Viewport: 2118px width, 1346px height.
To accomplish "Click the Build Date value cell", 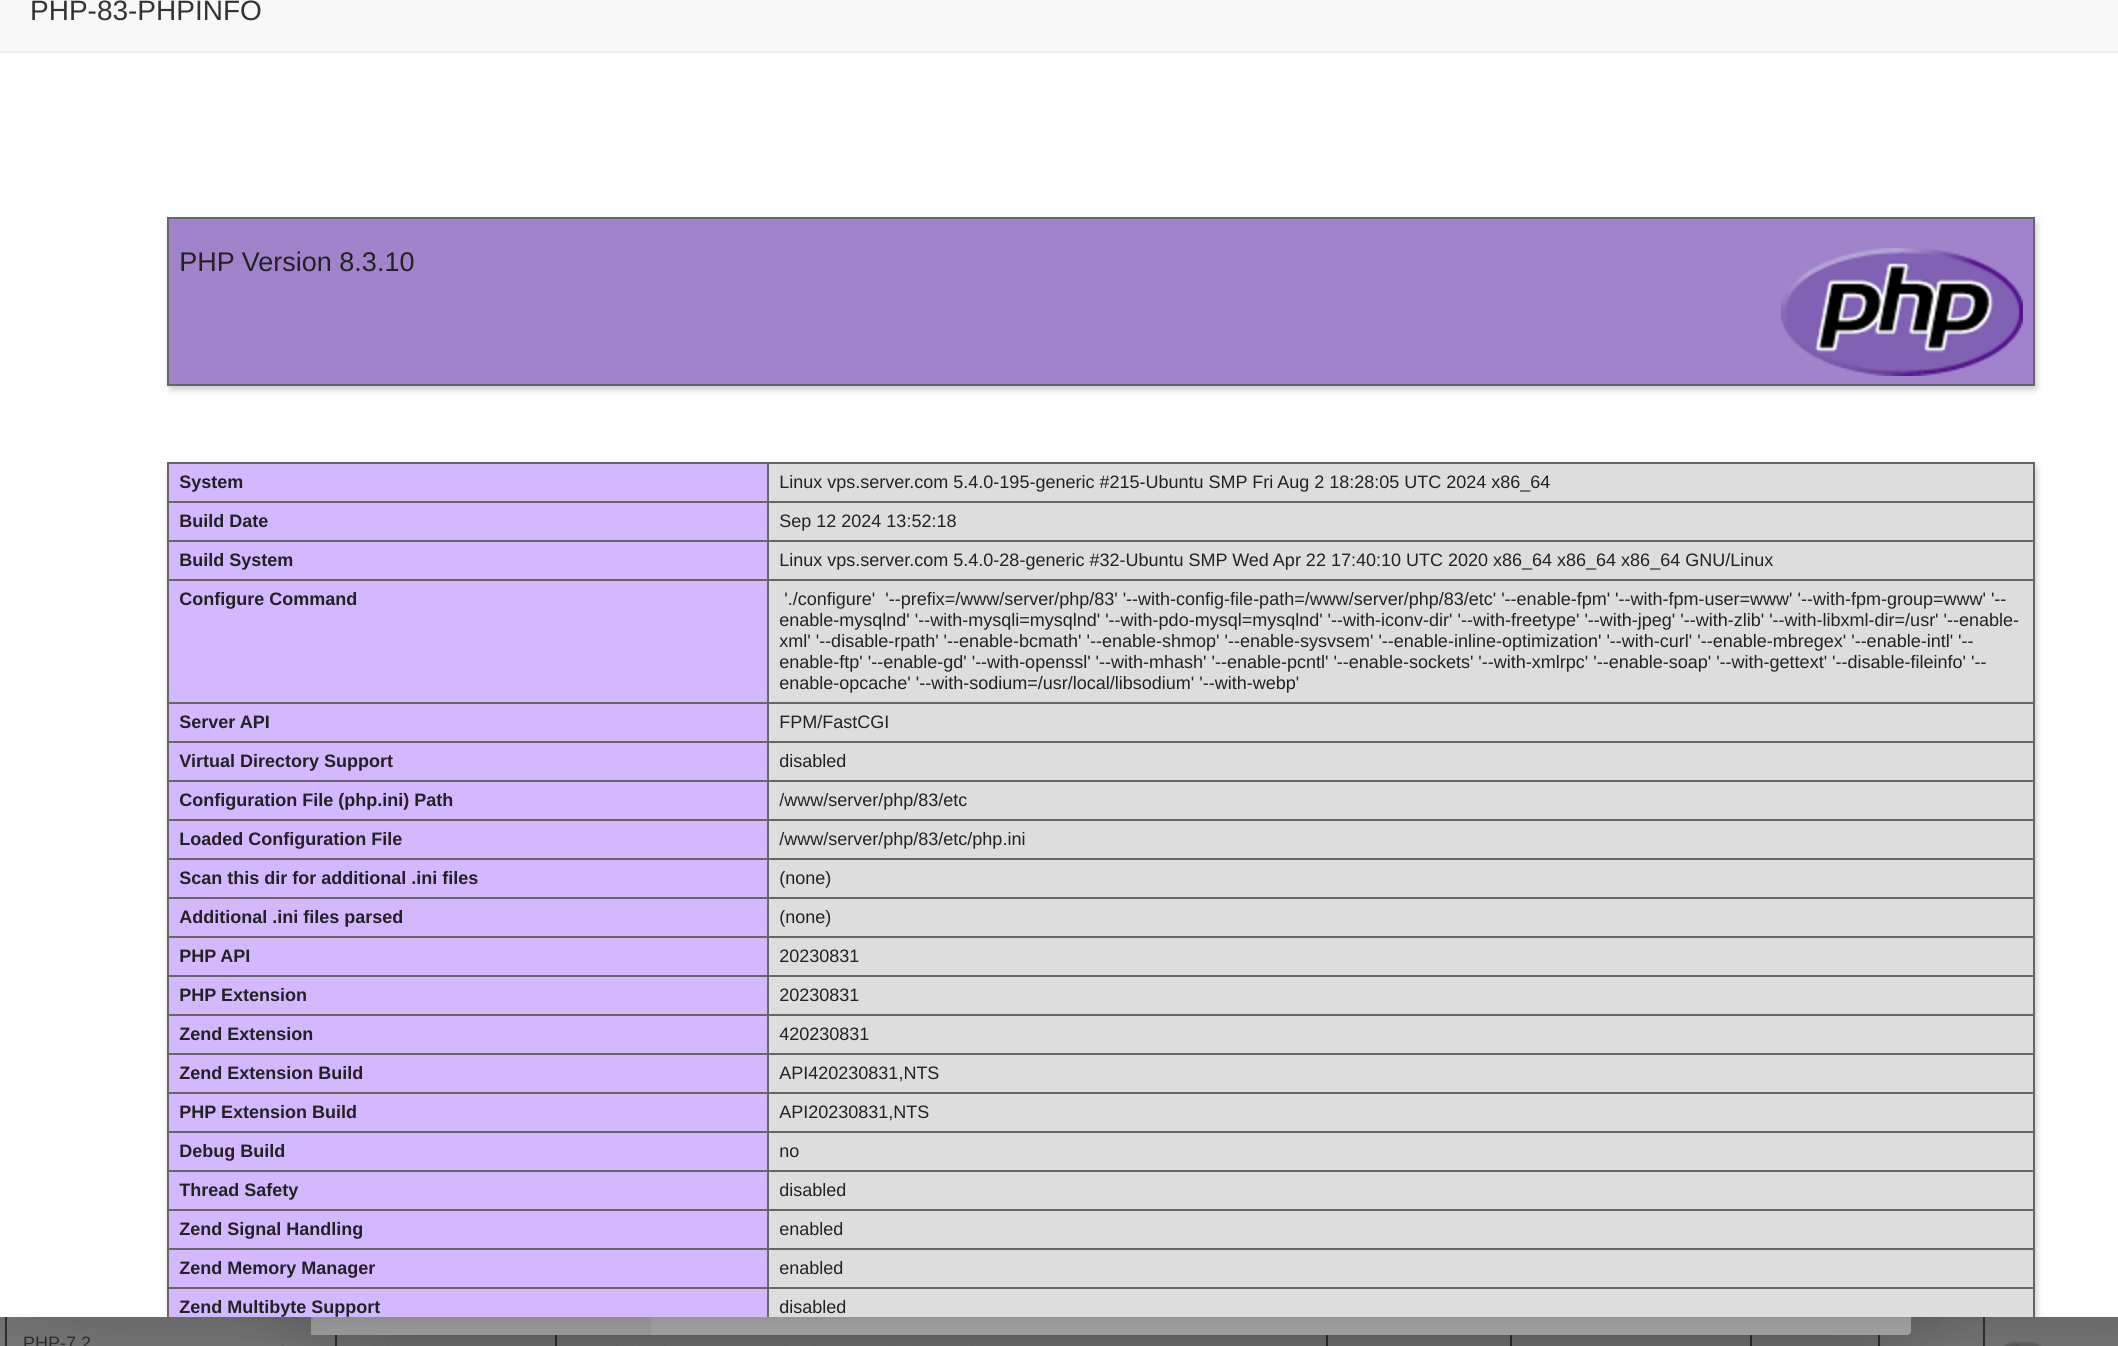I will [x=867, y=521].
